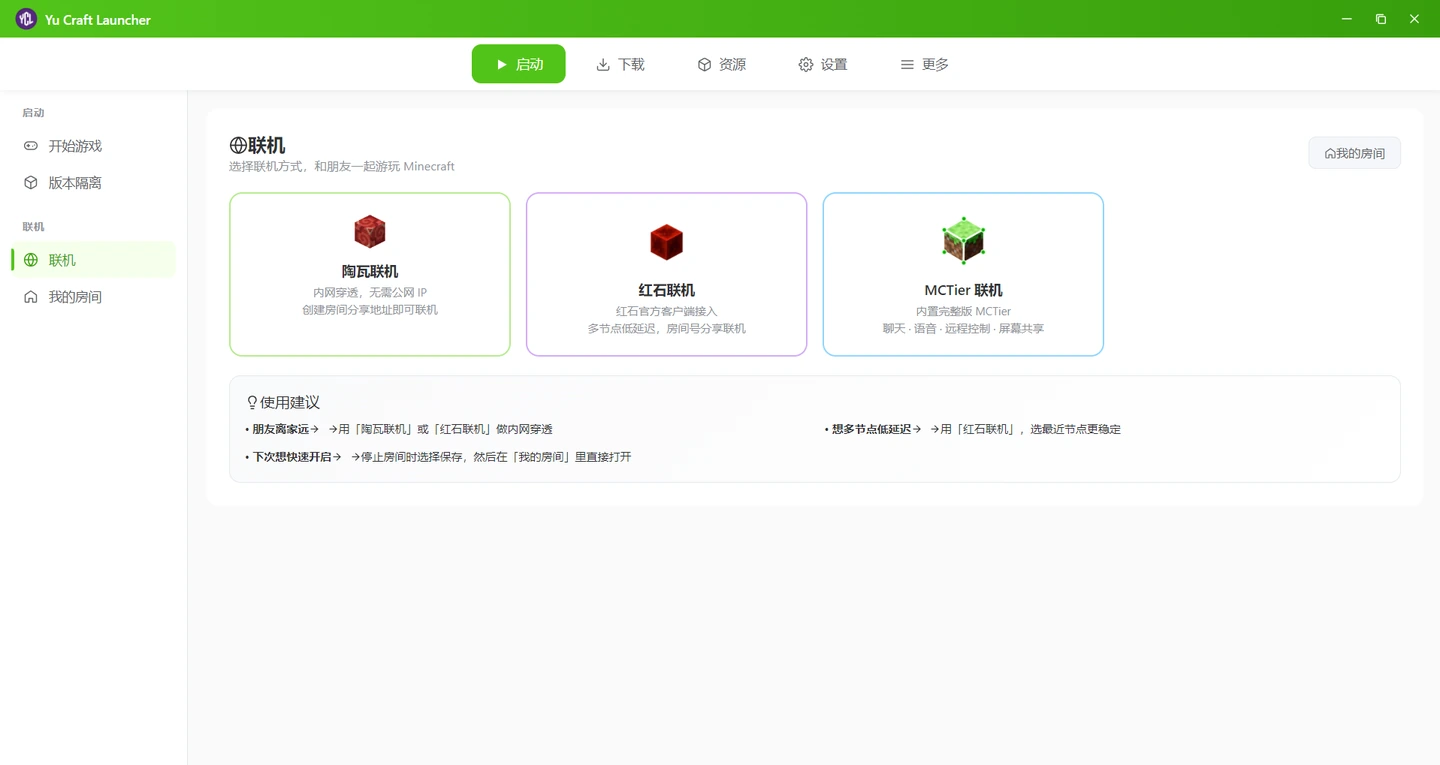The height and width of the screenshot is (765, 1440).
Task: Click the terracotta block icon in 陶瓦联机 card
Action: pos(370,232)
